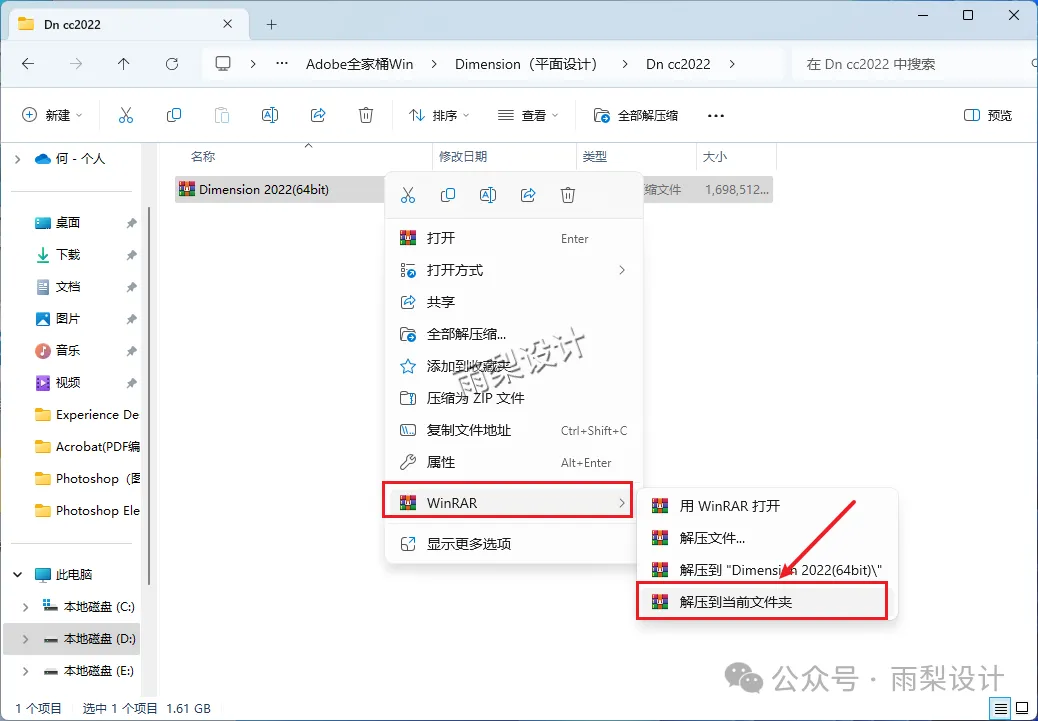
Task: Click the 全部解压缩 toolbar button
Action: click(x=636, y=115)
